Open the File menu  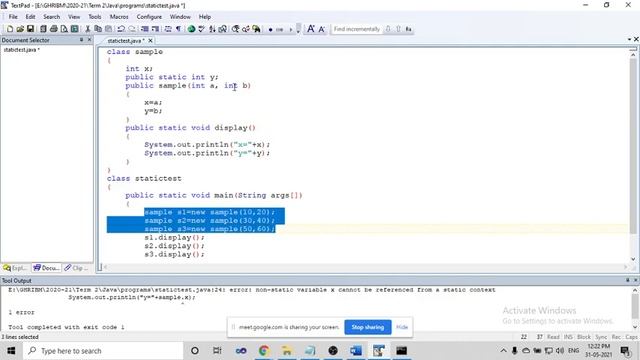click(x=13, y=17)
